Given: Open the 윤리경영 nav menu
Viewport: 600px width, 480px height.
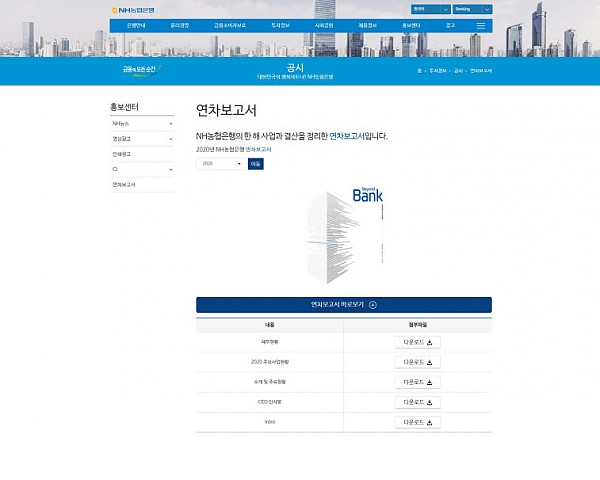Looking at the screenshot, I should [179, 26].
